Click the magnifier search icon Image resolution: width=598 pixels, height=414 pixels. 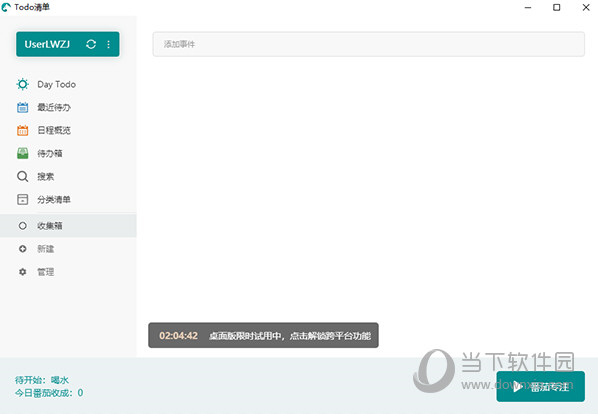[x=23, y=177]
